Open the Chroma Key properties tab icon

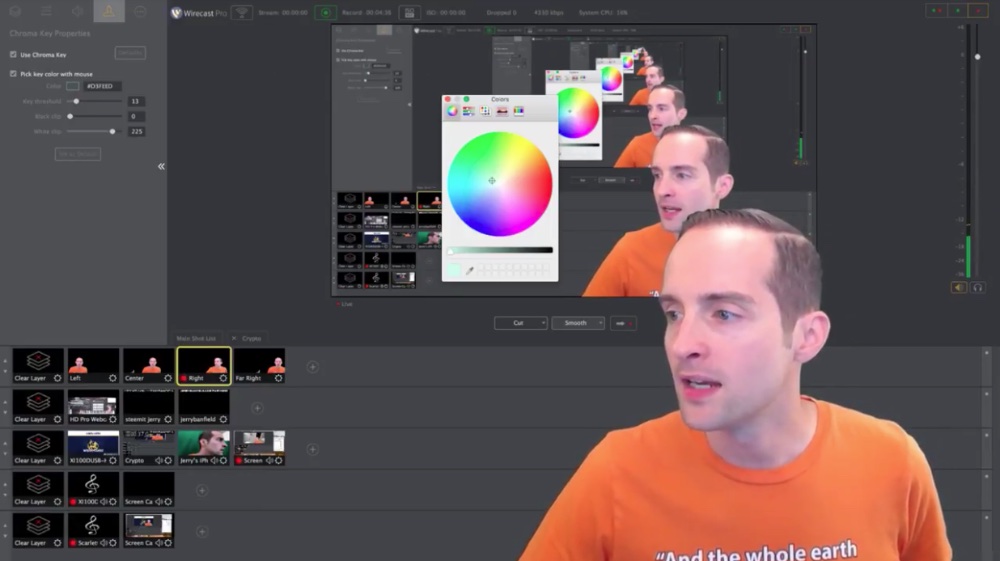[x=108, y=11]
